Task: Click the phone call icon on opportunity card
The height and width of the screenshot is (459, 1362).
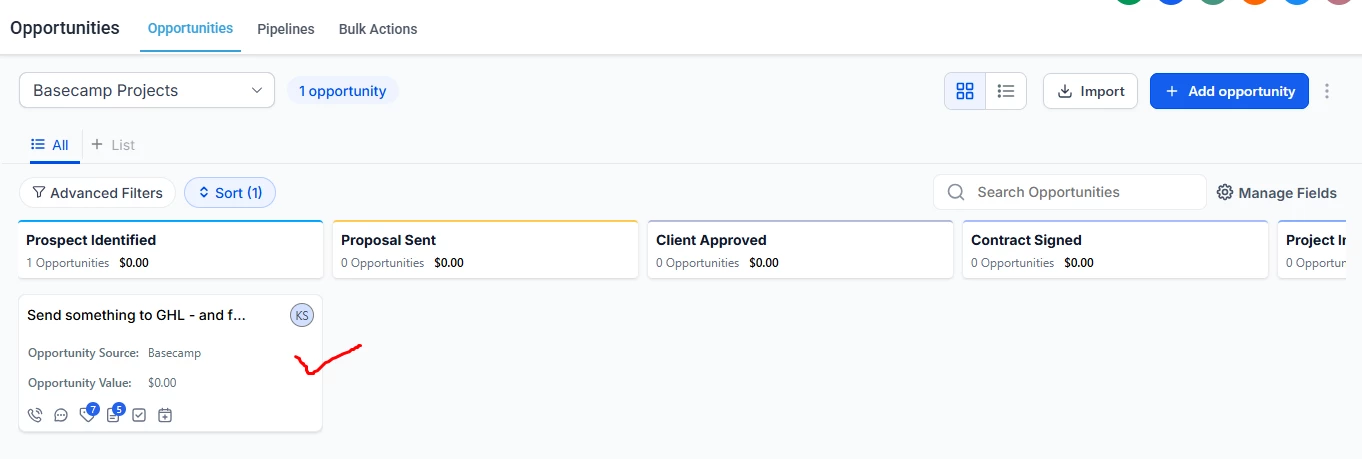Action: 35,415
